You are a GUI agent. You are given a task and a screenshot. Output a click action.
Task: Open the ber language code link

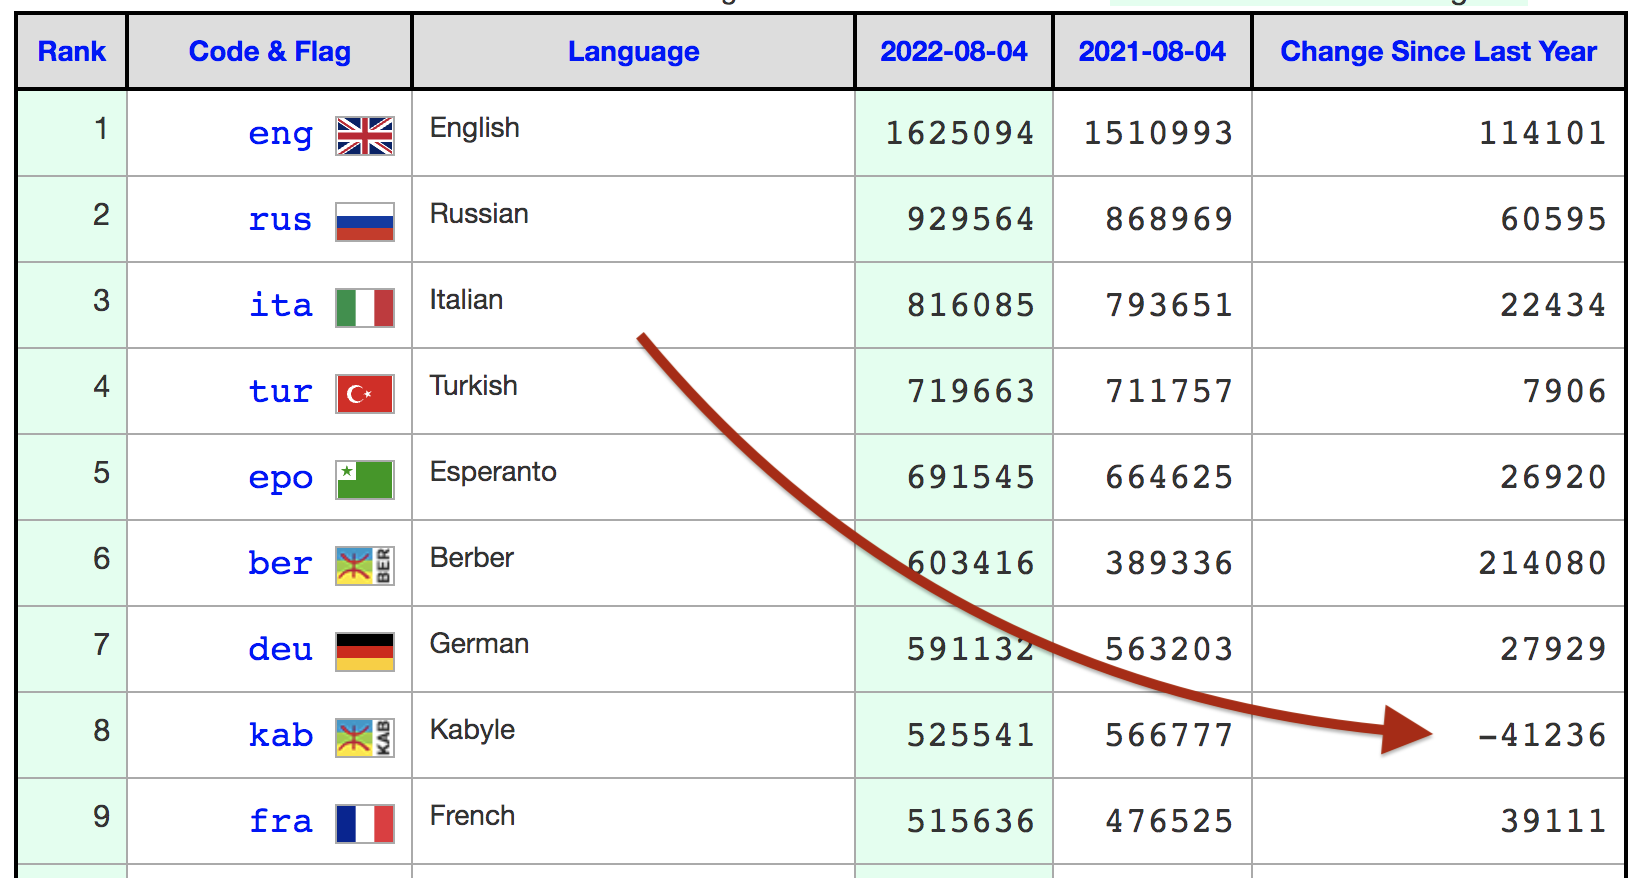(x=281, y=563)
